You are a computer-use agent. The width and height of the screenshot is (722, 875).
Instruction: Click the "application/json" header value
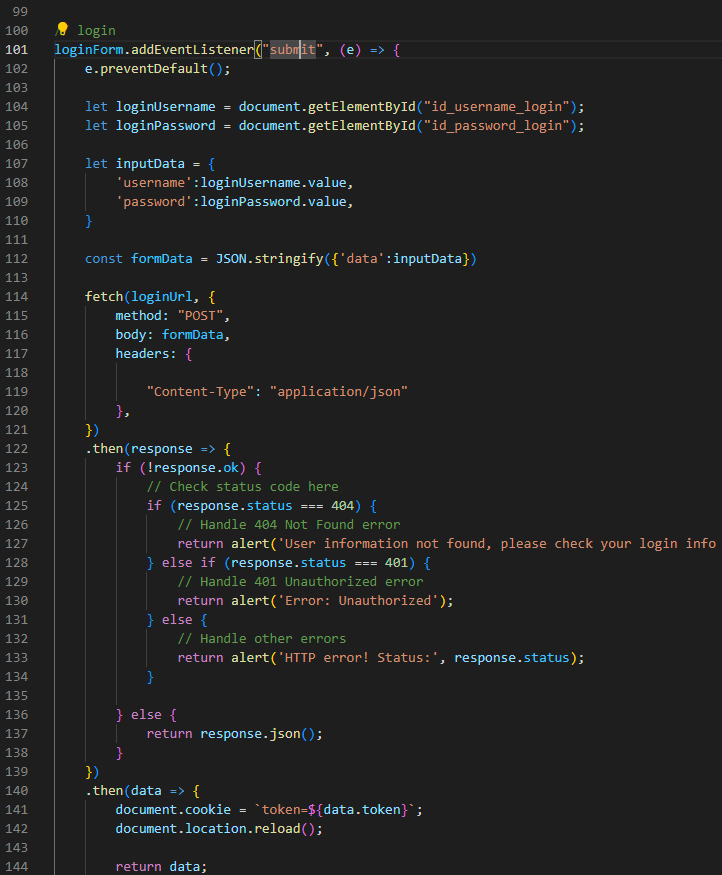(338, 391)
